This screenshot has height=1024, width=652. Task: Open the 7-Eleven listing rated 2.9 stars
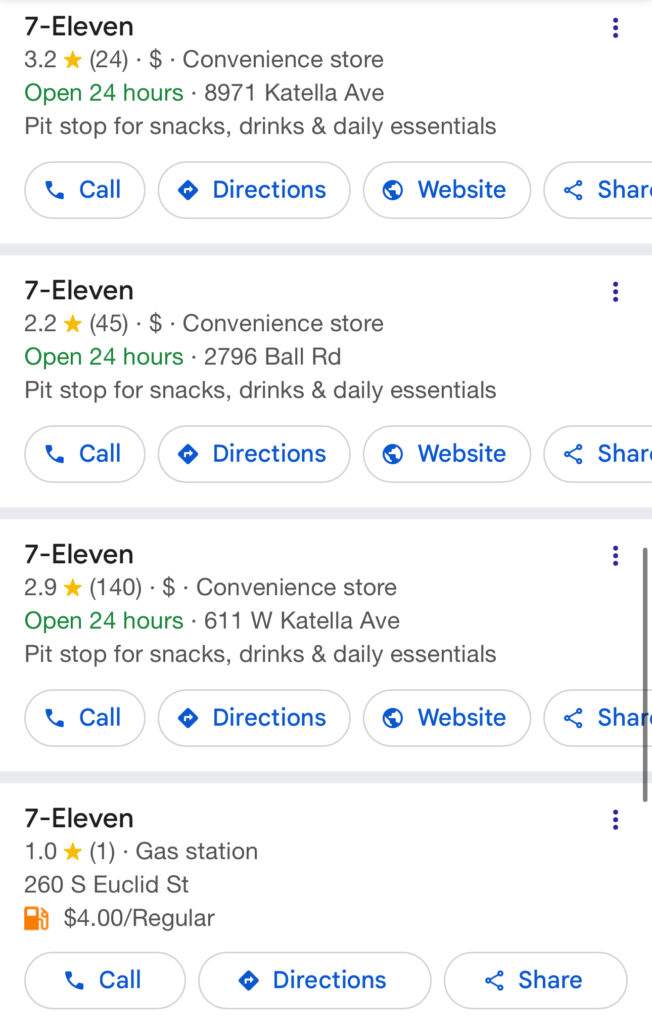coord(79,555)
